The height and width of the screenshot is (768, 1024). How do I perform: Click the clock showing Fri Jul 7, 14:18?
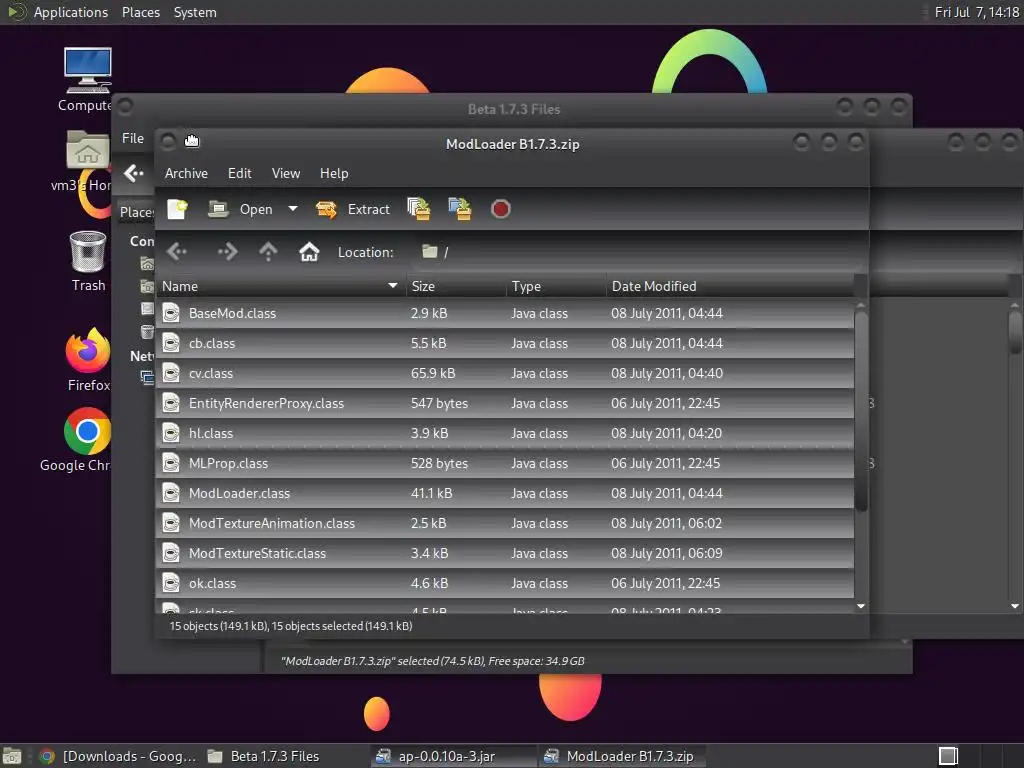click(x=976, y=12)
